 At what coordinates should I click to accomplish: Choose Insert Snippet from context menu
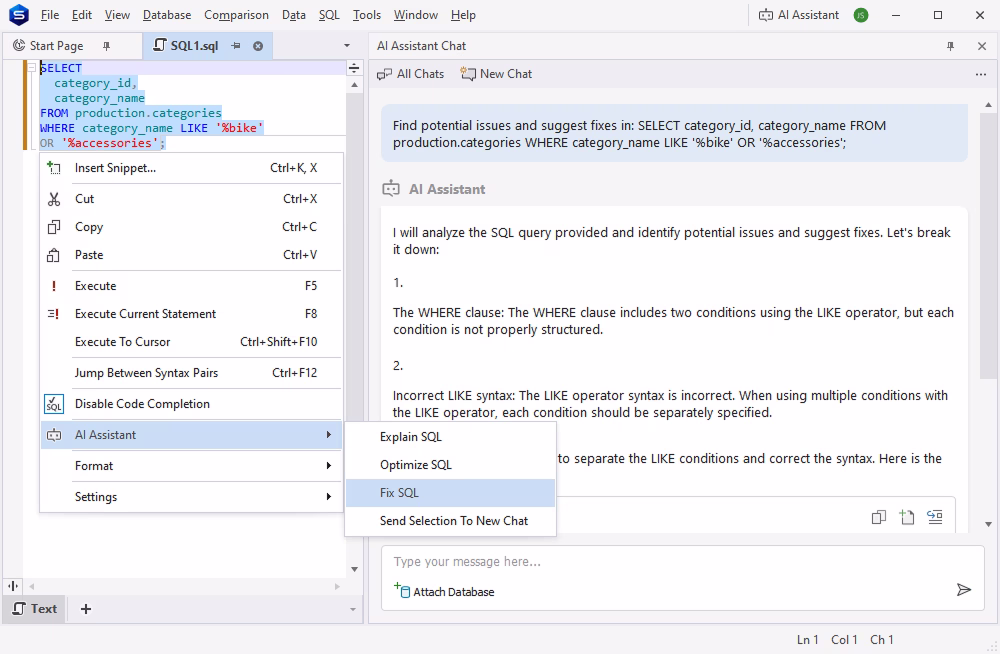191,168
